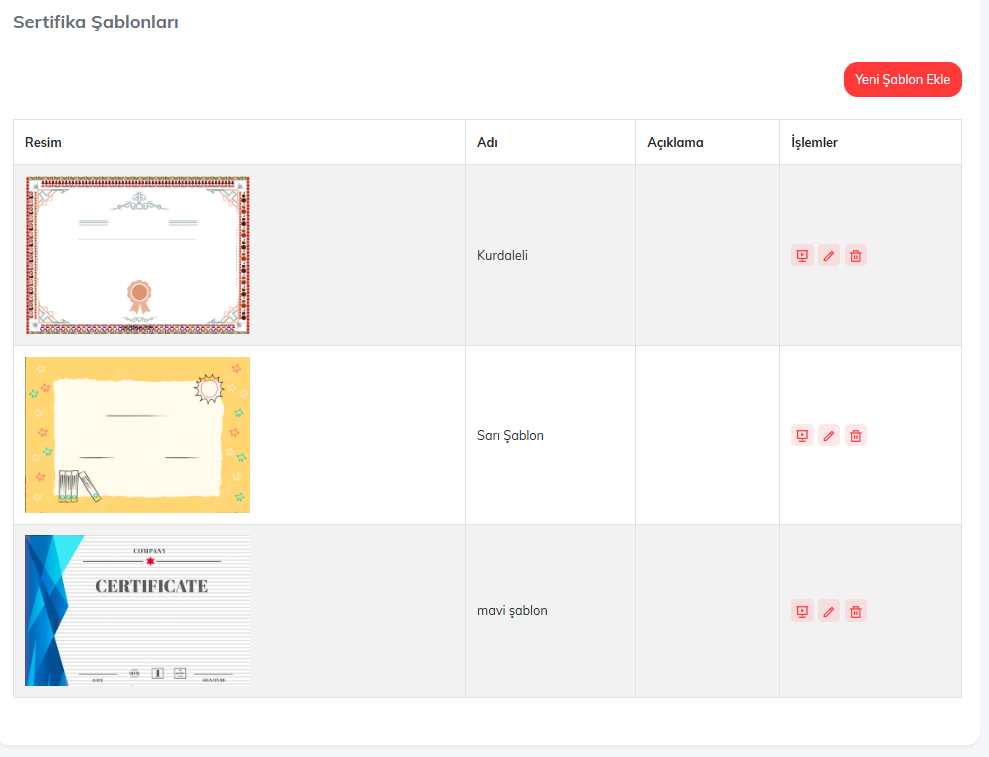The width and height of the screenshot is (989, 757).
Task: Open the yellow Sarı Şablon thumbnail
Action: tap(138, 435)
